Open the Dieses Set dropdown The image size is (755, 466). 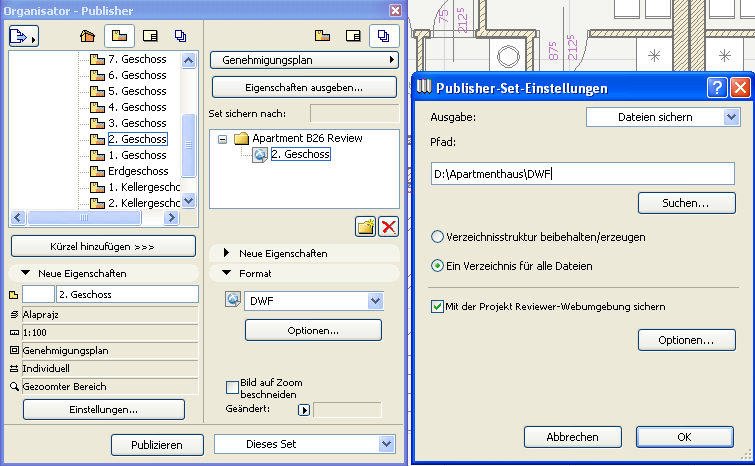point(305,444)
